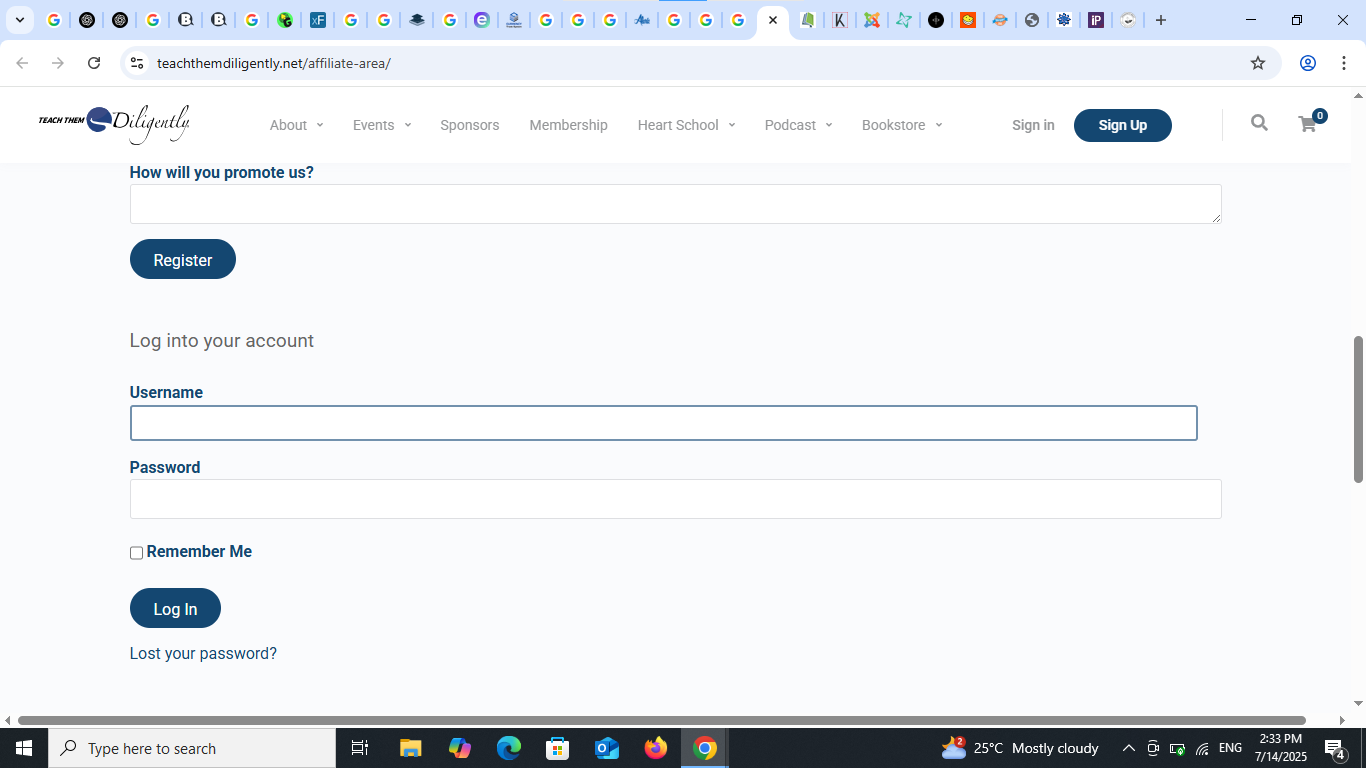Open Microsoft Store from the taskbar
Screen dimensions: 1366x768
tap(558, 748)
